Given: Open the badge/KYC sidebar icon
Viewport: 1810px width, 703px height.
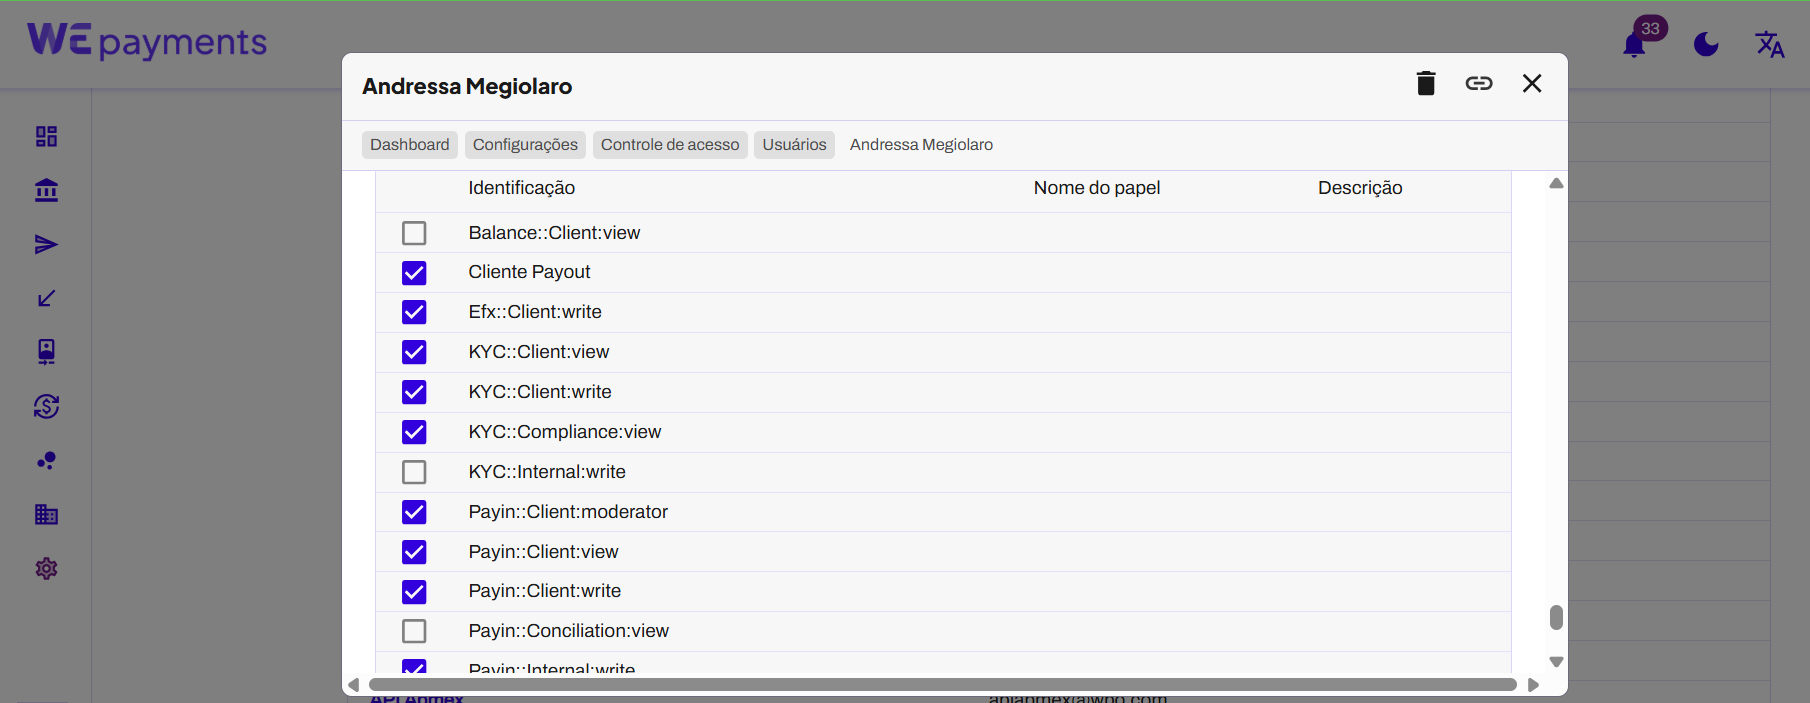Looking at the screenshot, I should (46, 352).
